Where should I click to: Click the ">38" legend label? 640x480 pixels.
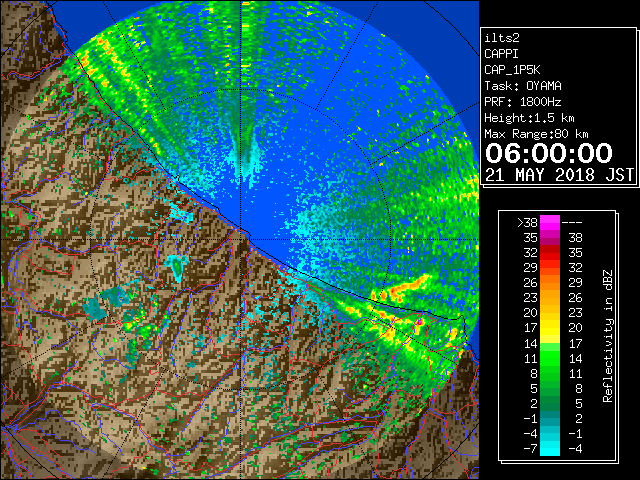click(x=527, y=223)
